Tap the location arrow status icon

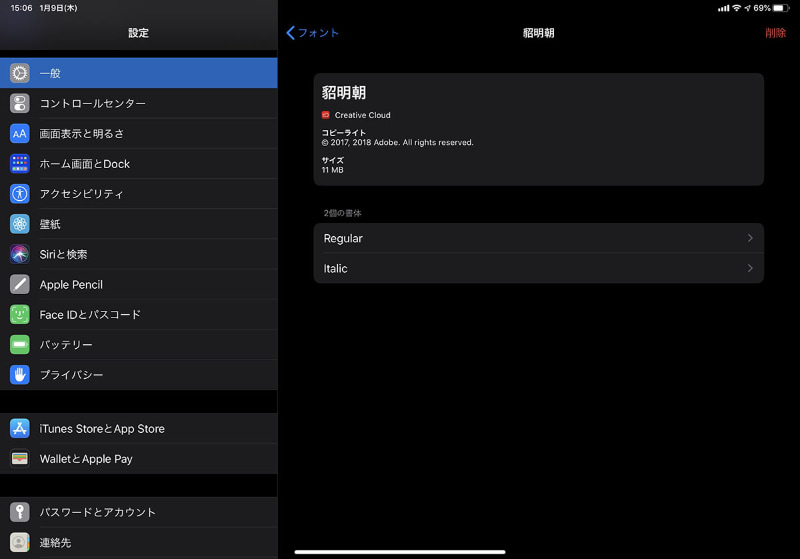[x=747, y=8]
